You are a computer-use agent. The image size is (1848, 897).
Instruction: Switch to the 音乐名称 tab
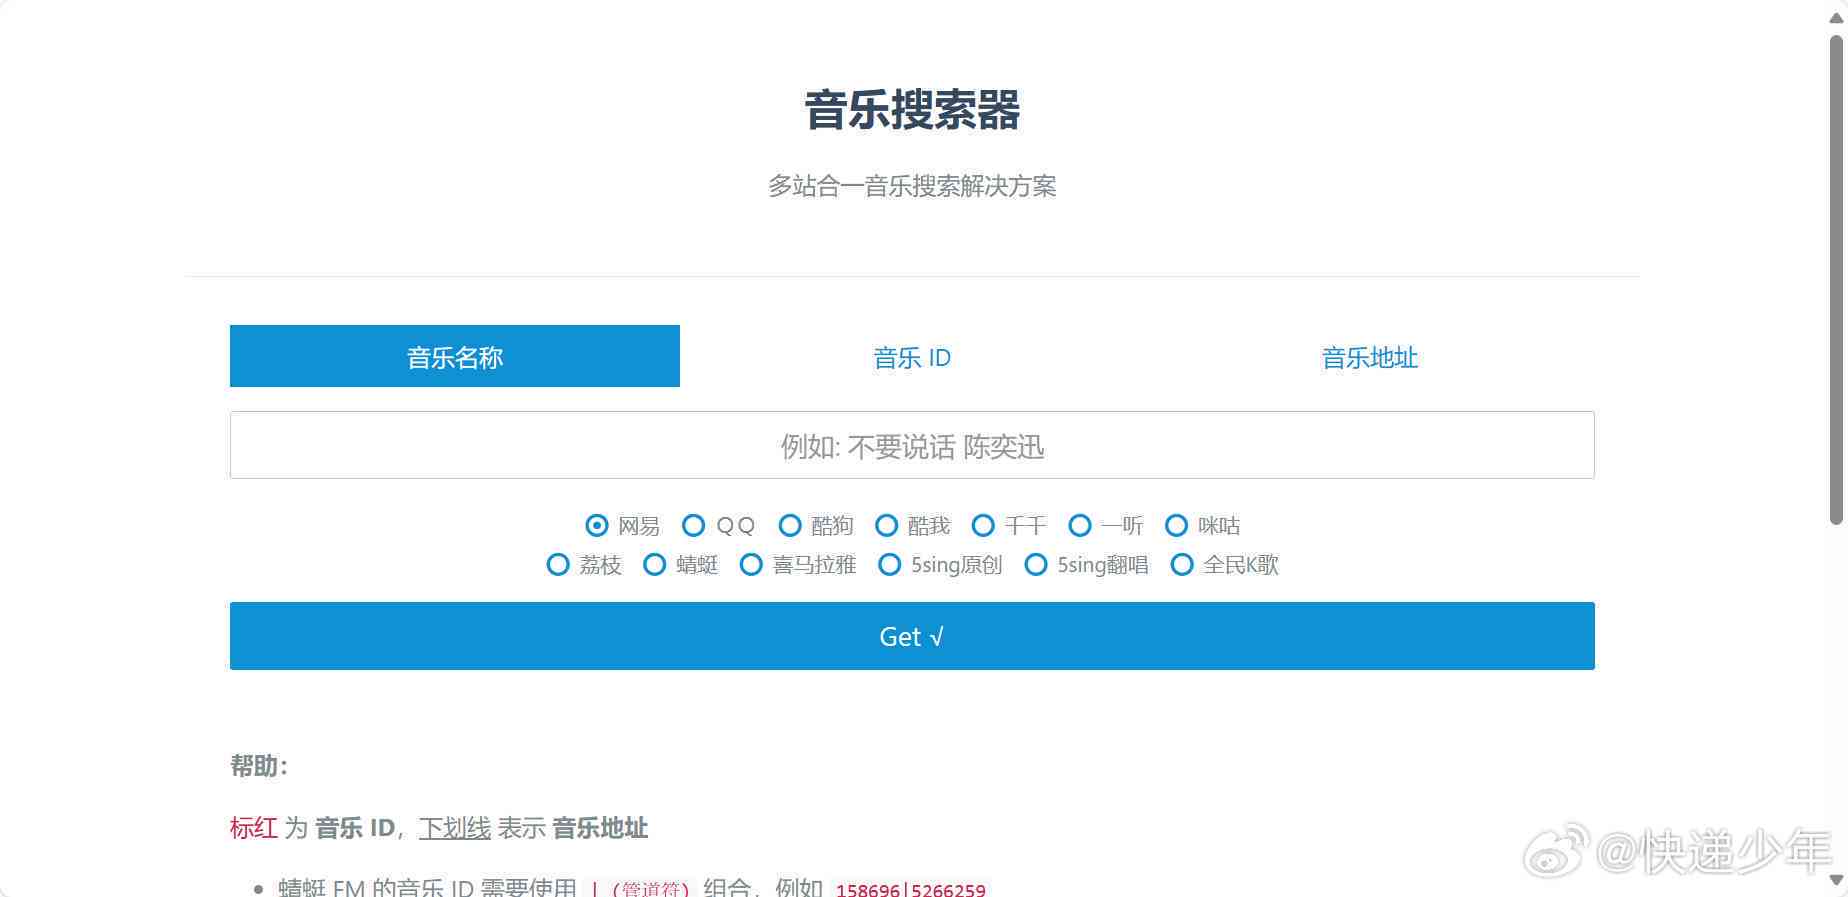pyautogui.click(x=455, y=356)
